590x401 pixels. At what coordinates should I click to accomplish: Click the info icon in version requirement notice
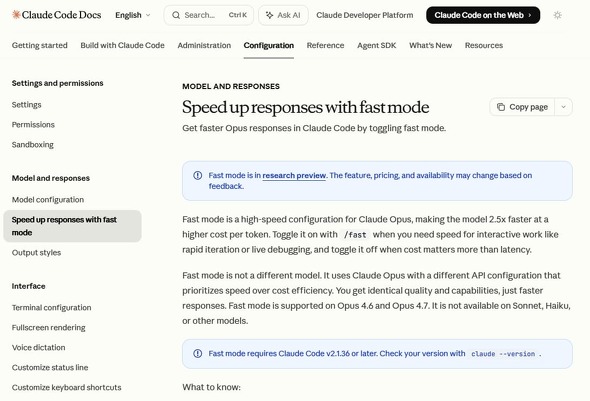pos(198,353)
